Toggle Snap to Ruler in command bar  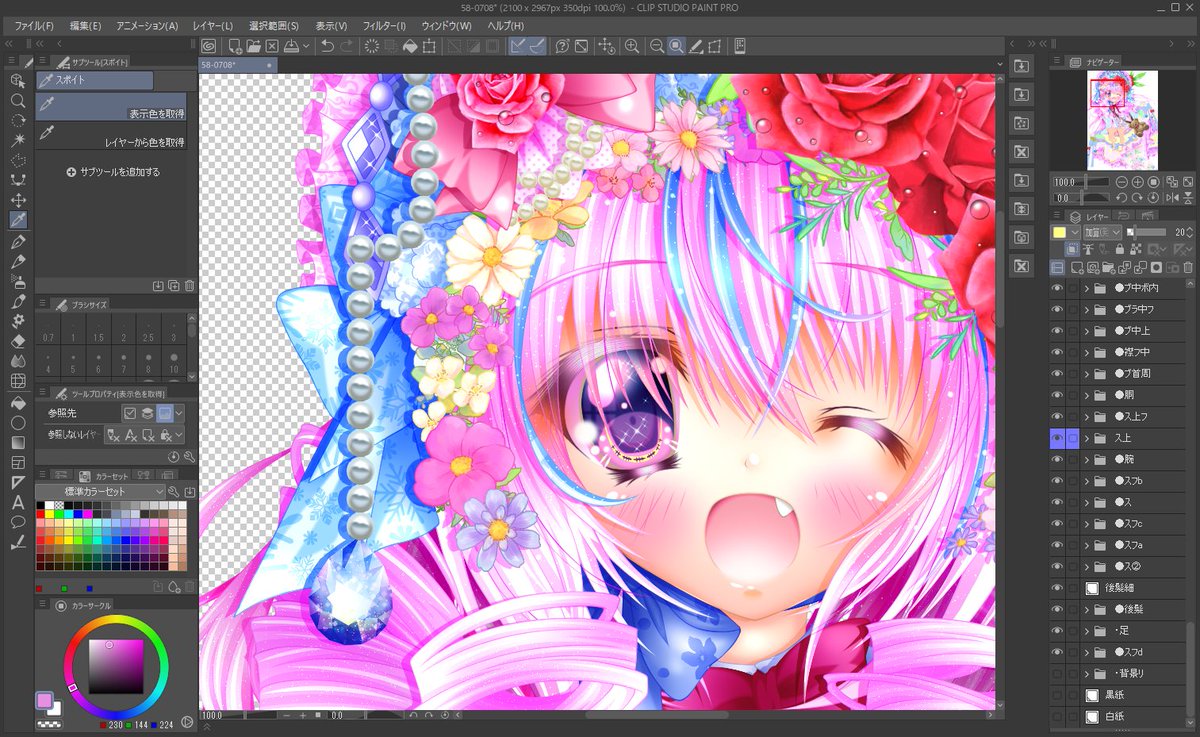point(518,46)
